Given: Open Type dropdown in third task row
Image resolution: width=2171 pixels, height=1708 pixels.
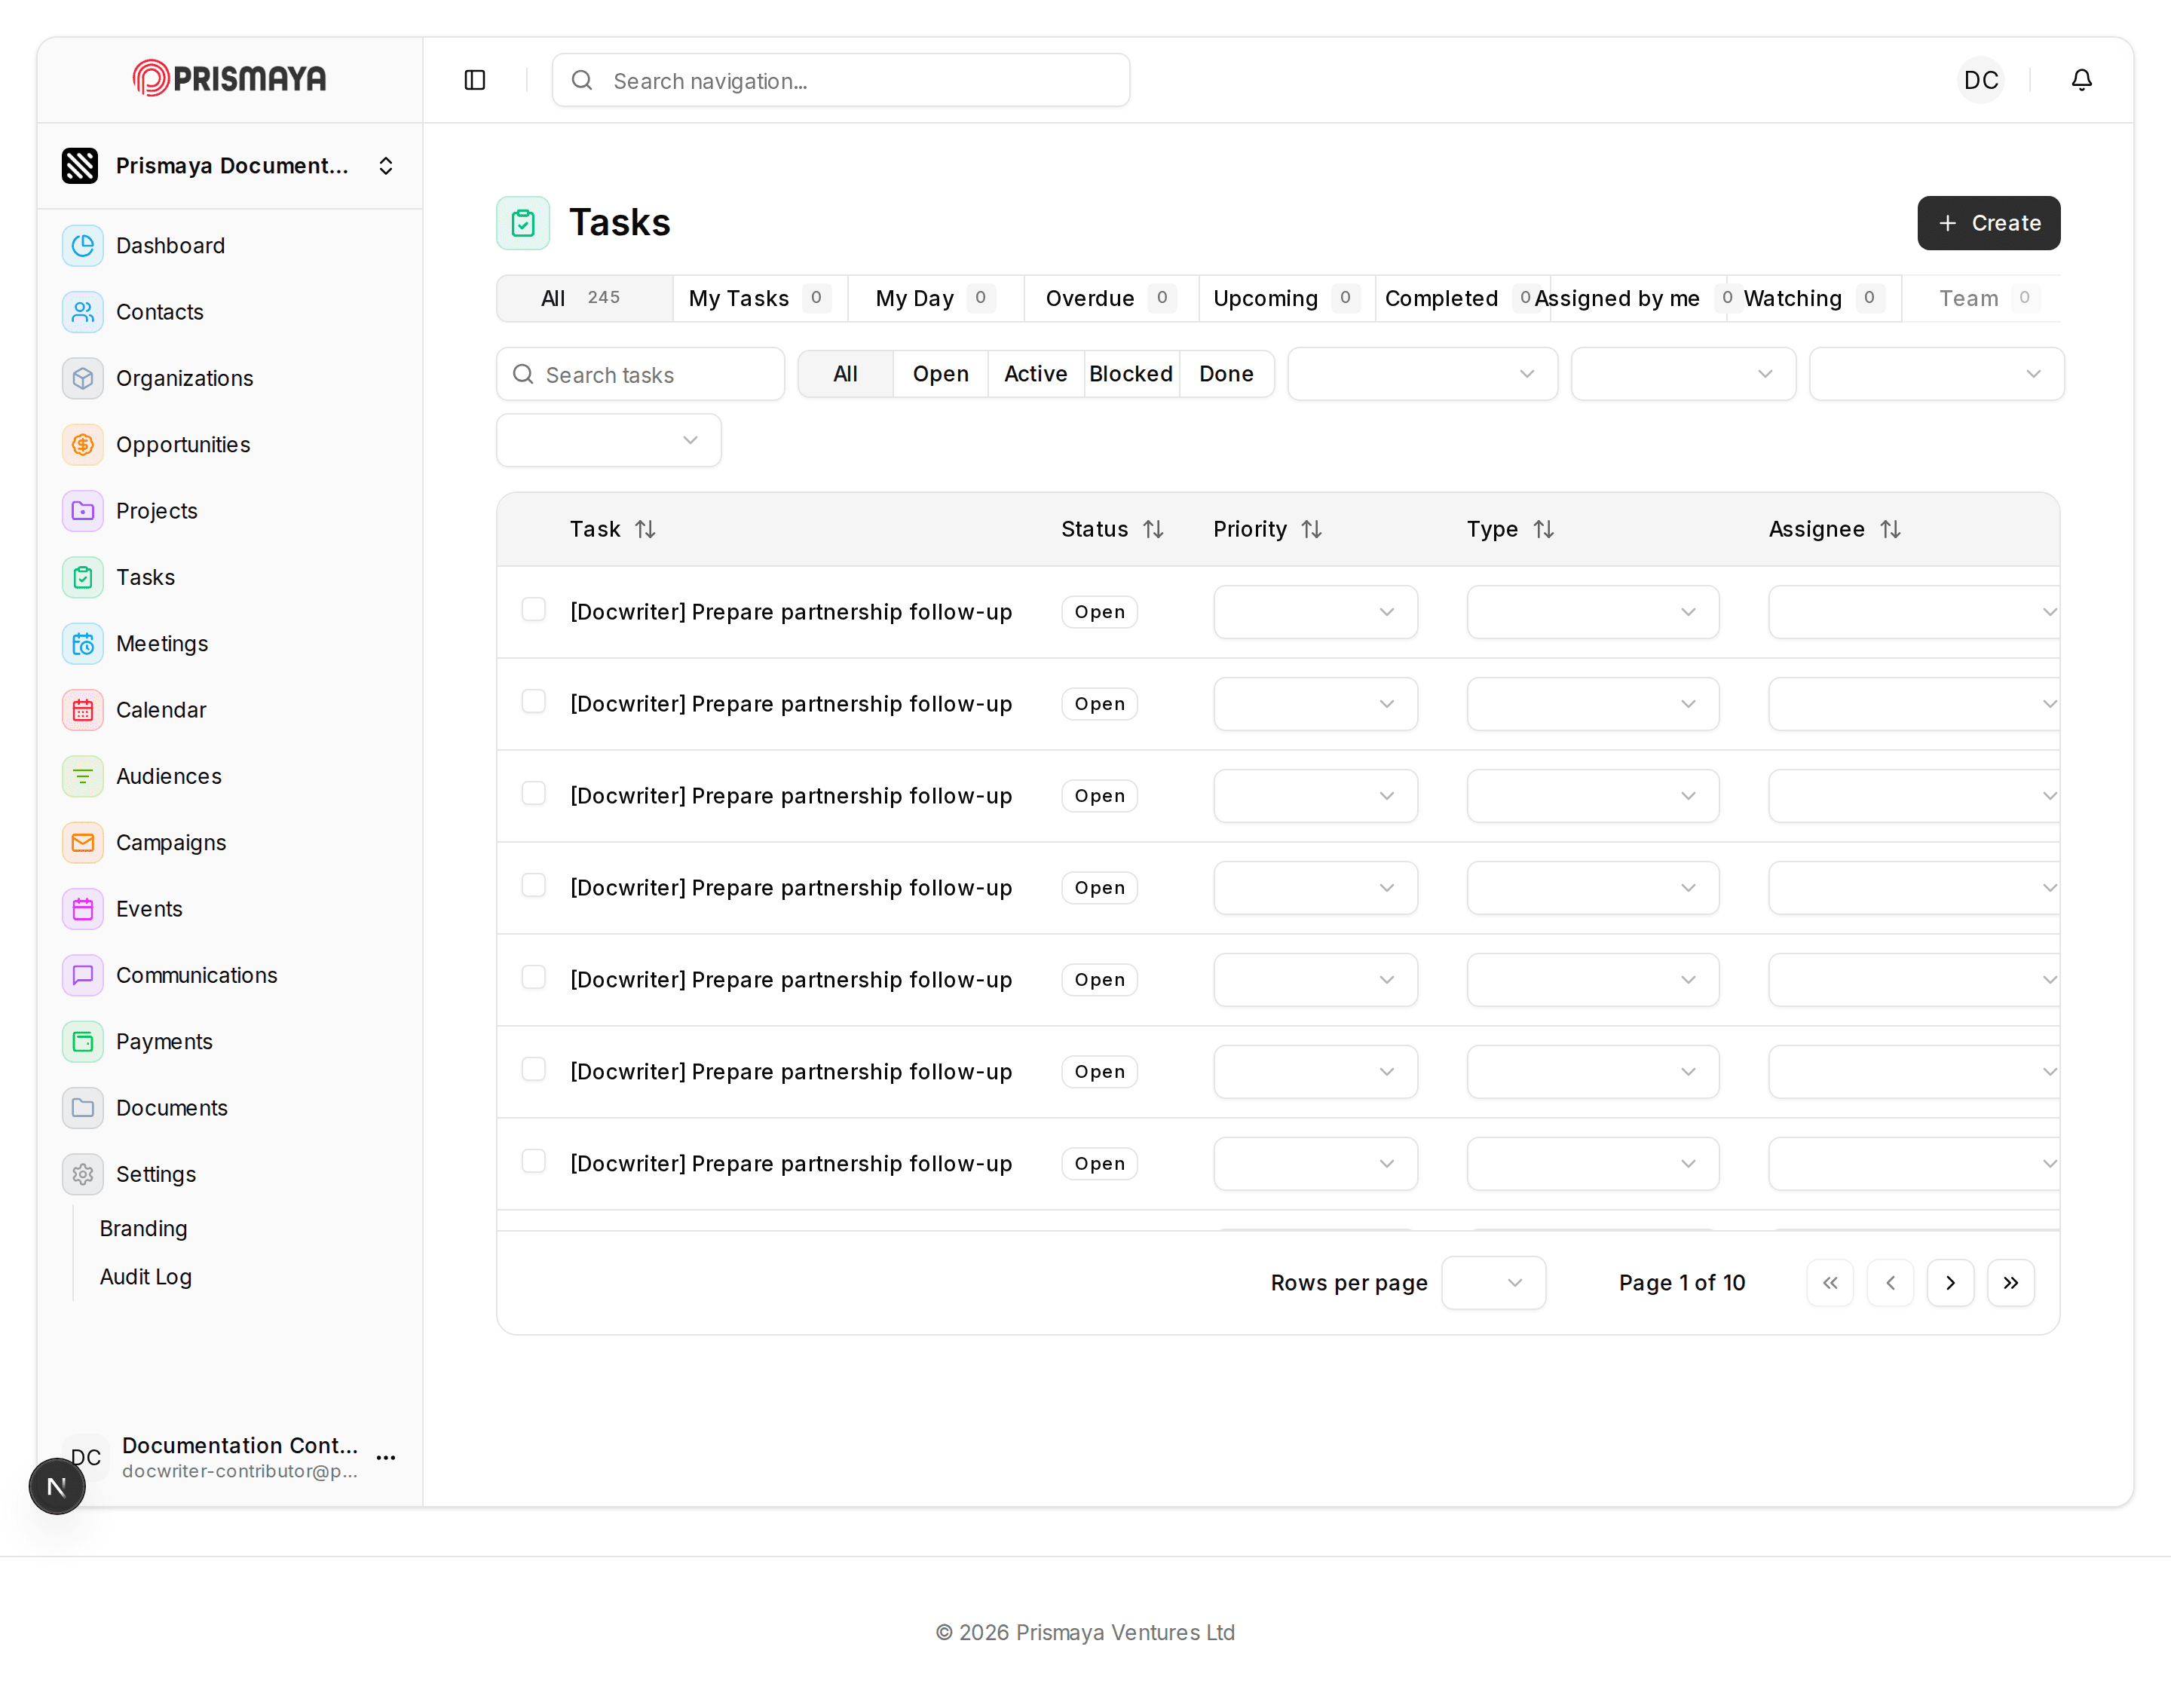Looking at the screenshot, I should (1592, 796).
